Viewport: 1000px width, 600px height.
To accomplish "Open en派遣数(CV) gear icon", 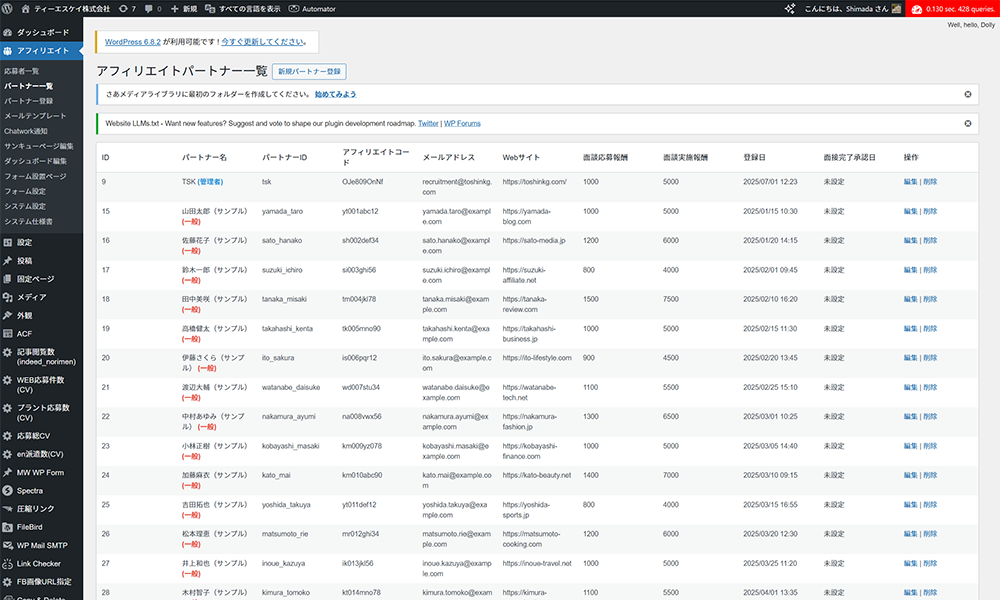I will tap(8, 455).
